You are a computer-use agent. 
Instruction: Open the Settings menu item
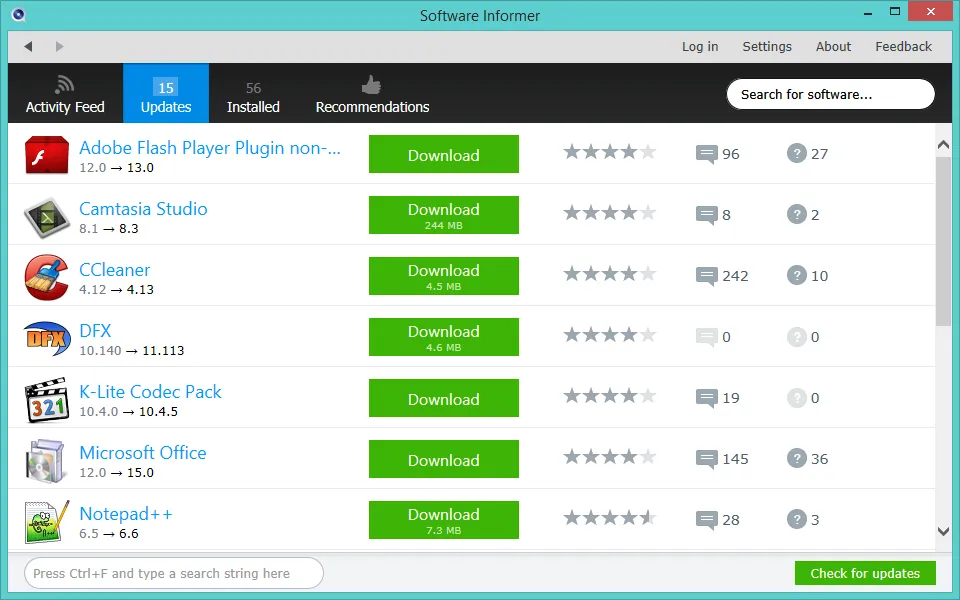tap(767, 47)
